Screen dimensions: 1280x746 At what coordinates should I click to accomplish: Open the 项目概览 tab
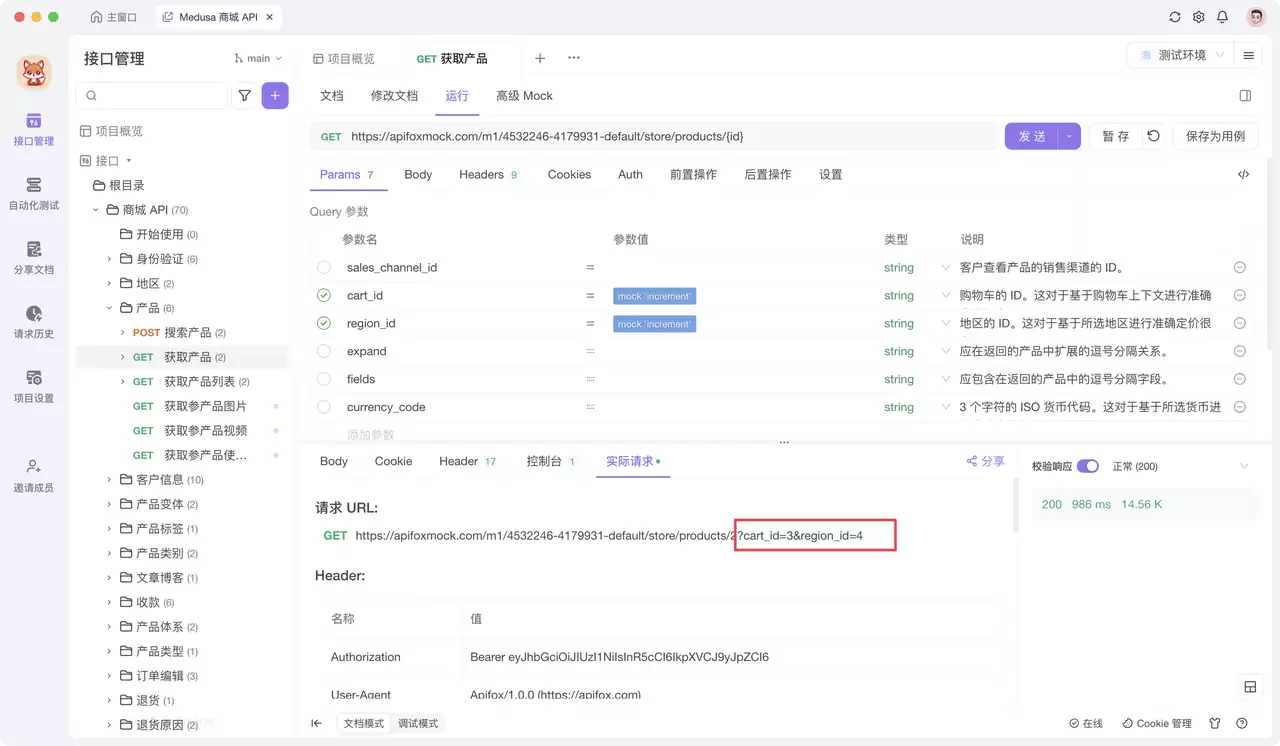point(344,58)
